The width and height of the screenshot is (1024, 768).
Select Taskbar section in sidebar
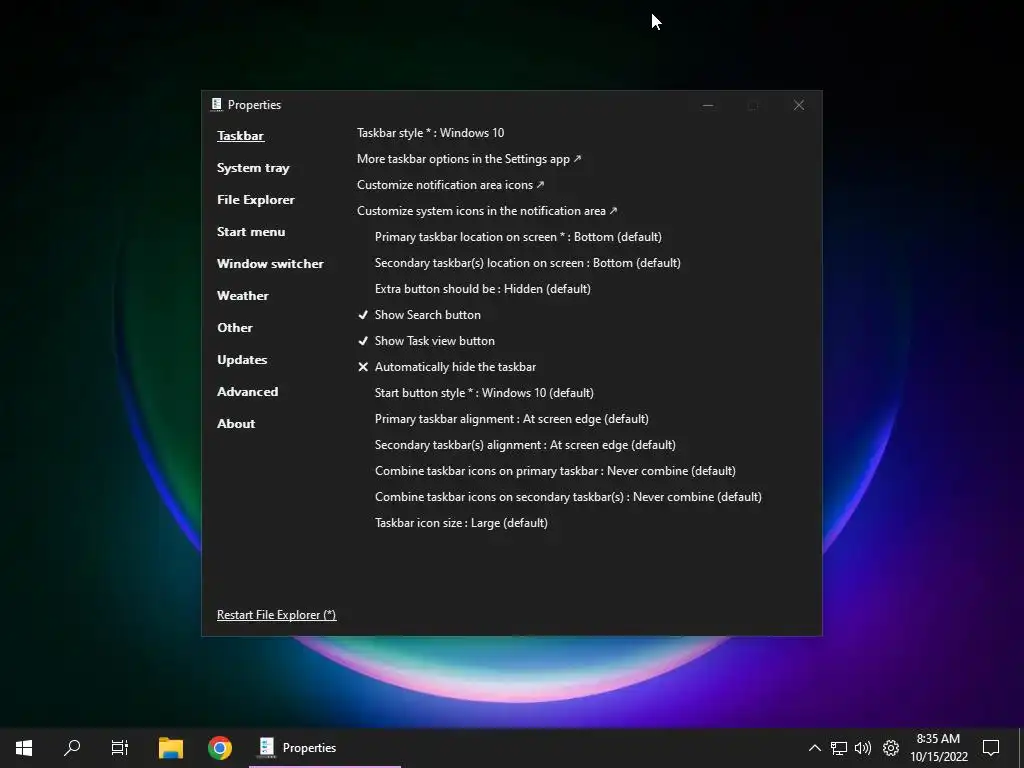click(240, 136)
